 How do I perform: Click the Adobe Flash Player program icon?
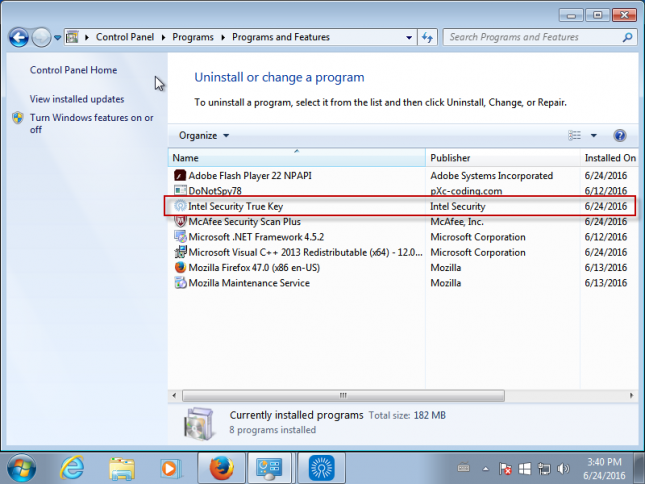(x=180, y=175)
